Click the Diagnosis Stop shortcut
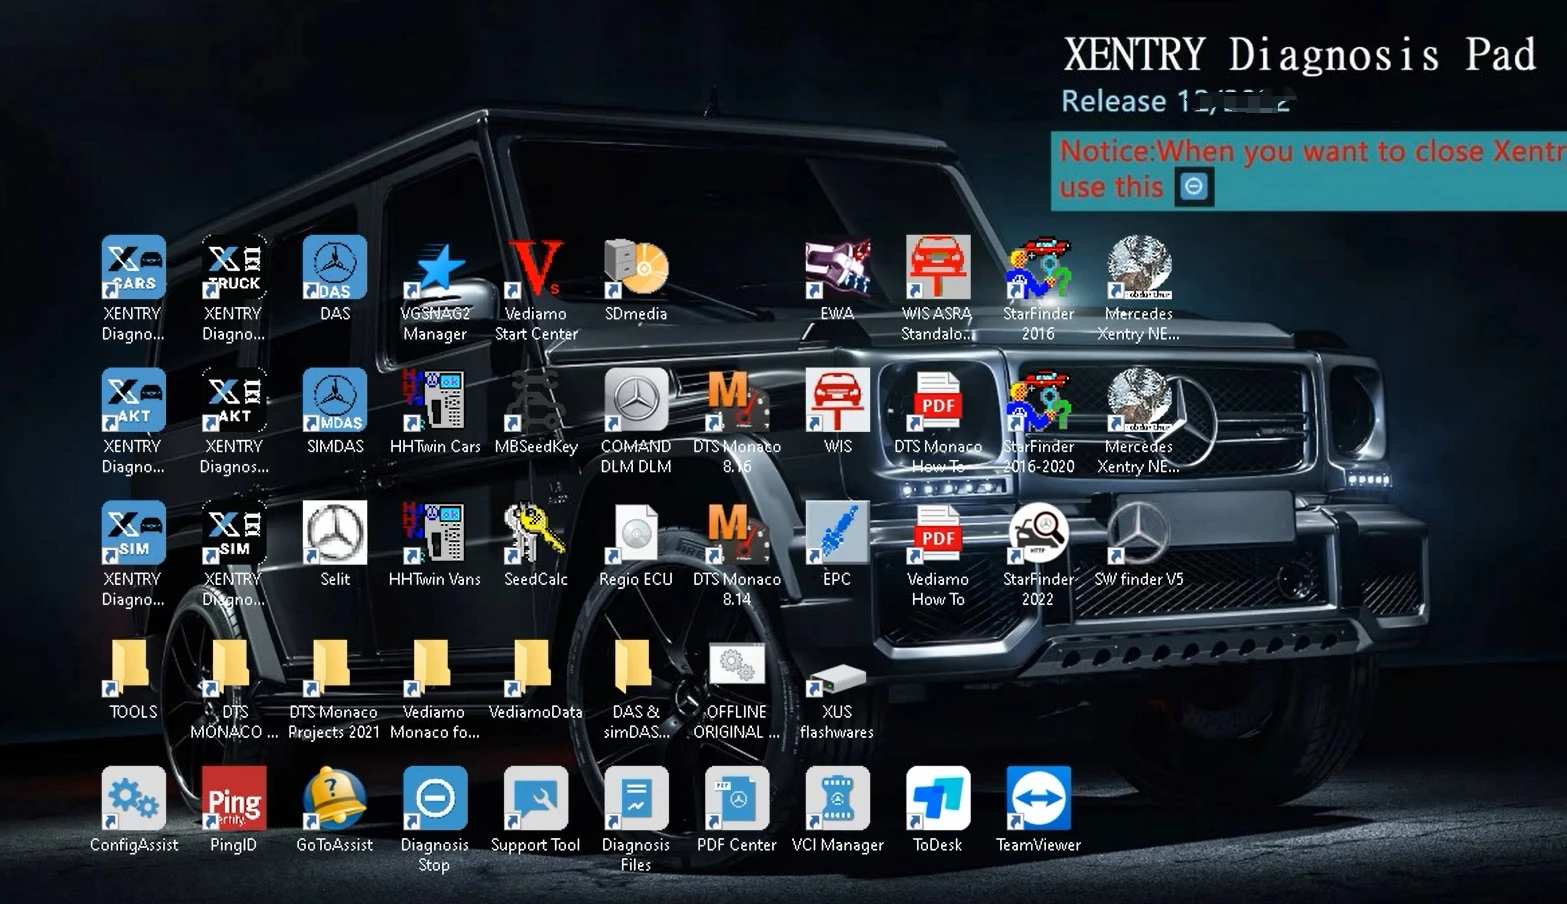This screenshot has width=1567, height=904. tap(435, 800)
